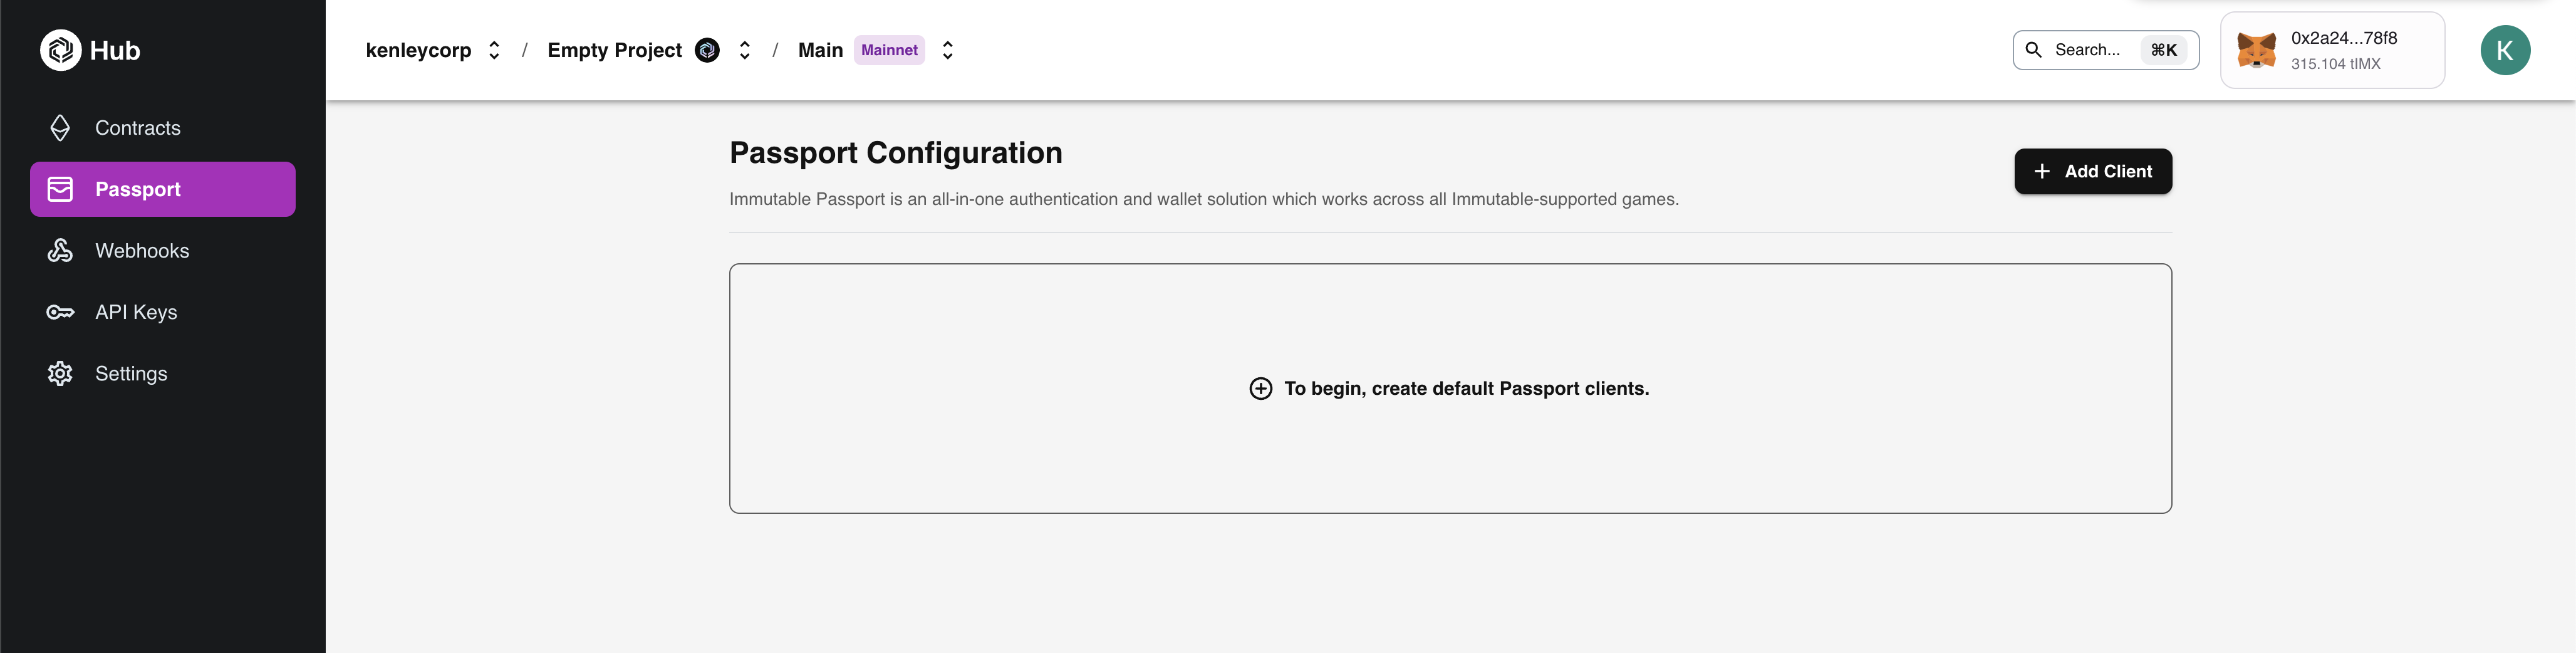Expand the kenleycorp organization switcher
The image size is (2576, 653).
tap(494, 50)
